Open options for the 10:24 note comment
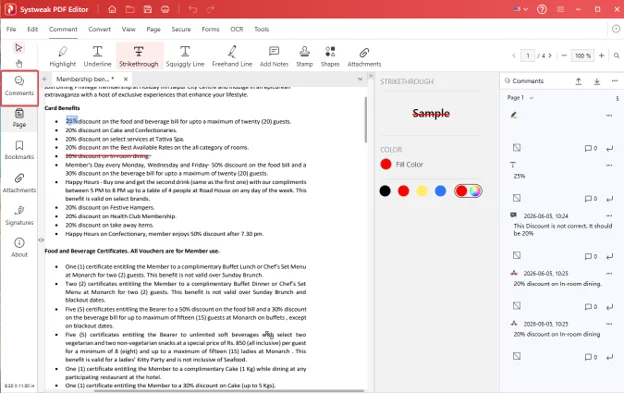This screenshot has height=393, width=624. [x=609, y=216]
